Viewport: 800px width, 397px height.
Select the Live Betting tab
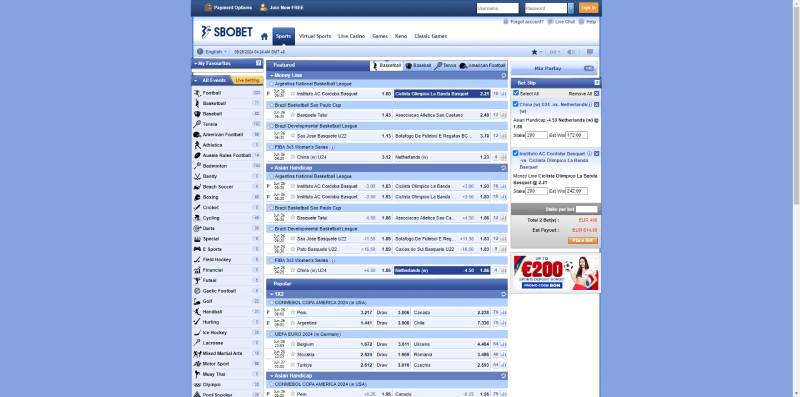pos(247,81)
